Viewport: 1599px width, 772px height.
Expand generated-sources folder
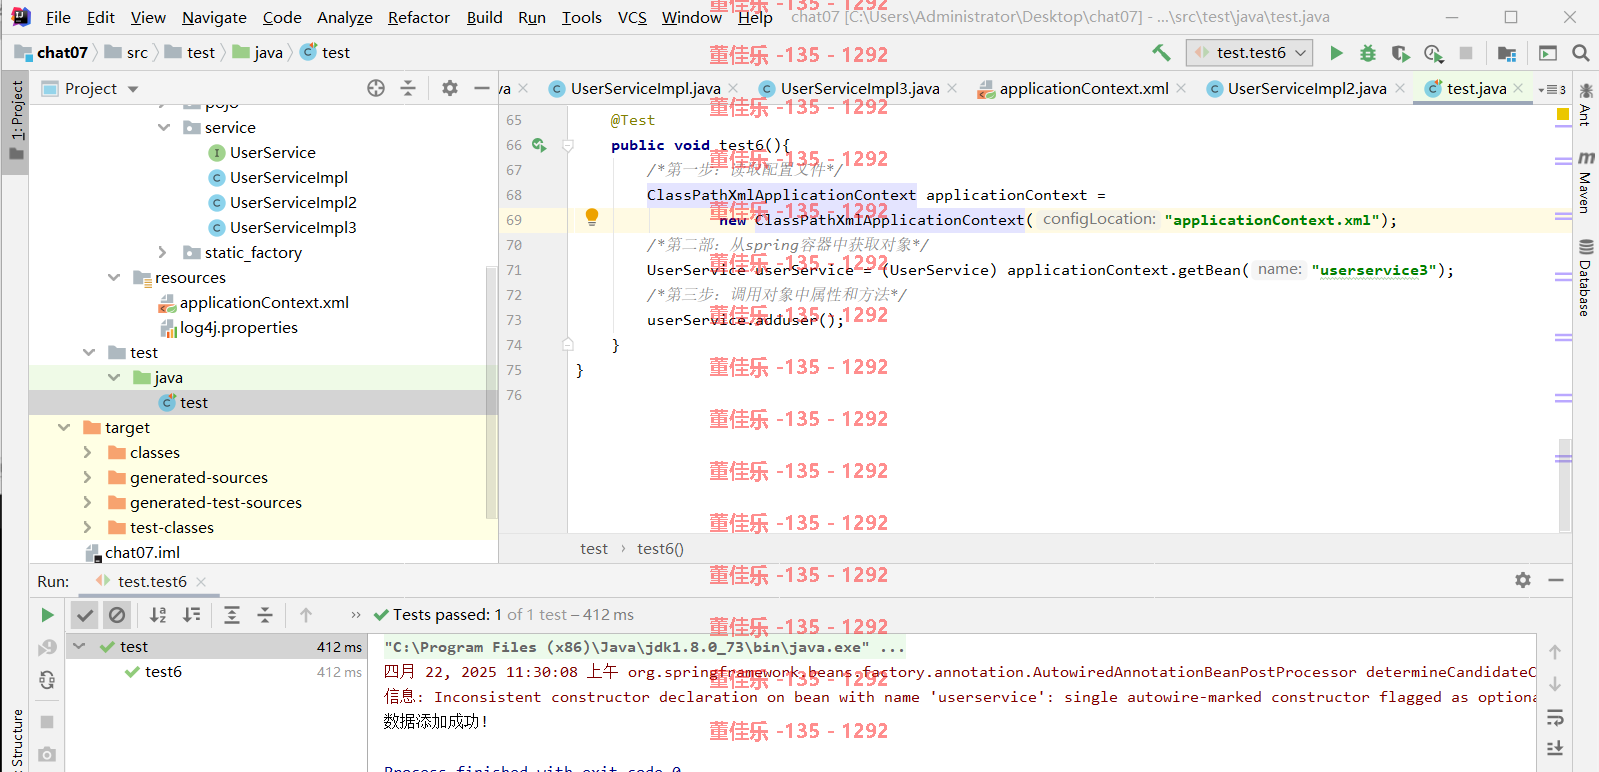[x=88, y=477]
